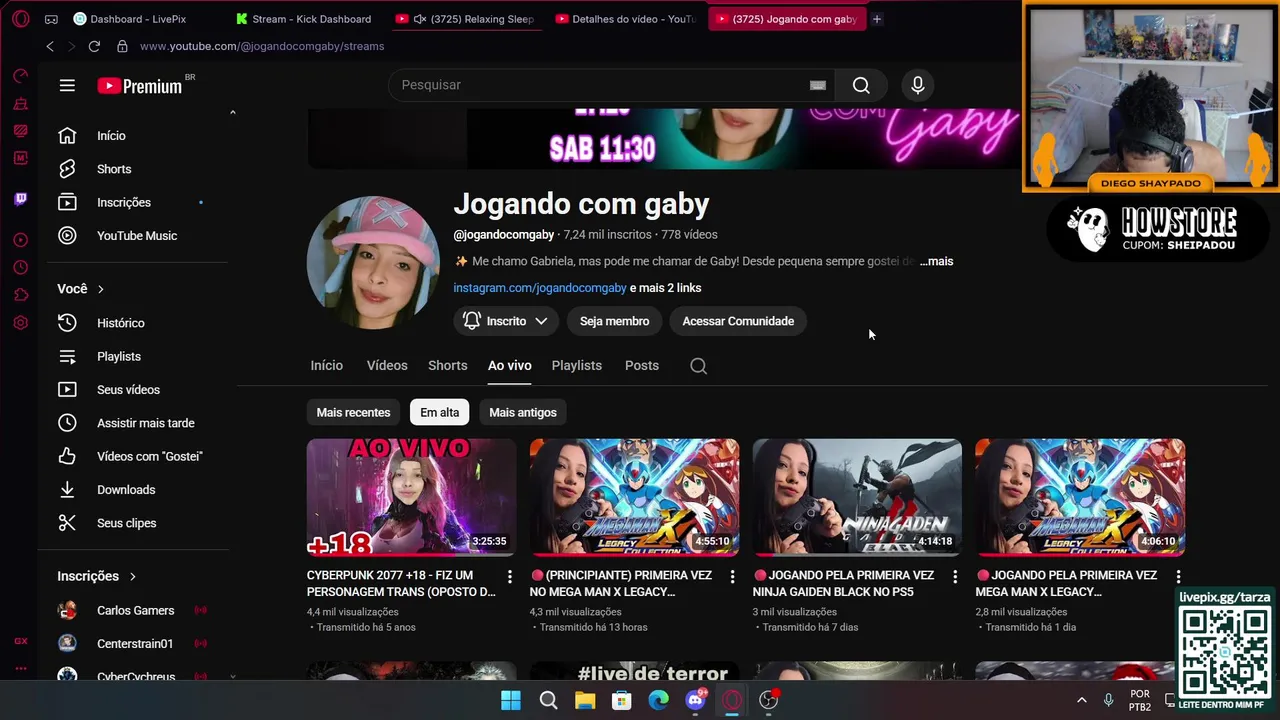Open browser history clock in Opera sidebar
The width and height of the screenshot is (1280, 720).
20,268
